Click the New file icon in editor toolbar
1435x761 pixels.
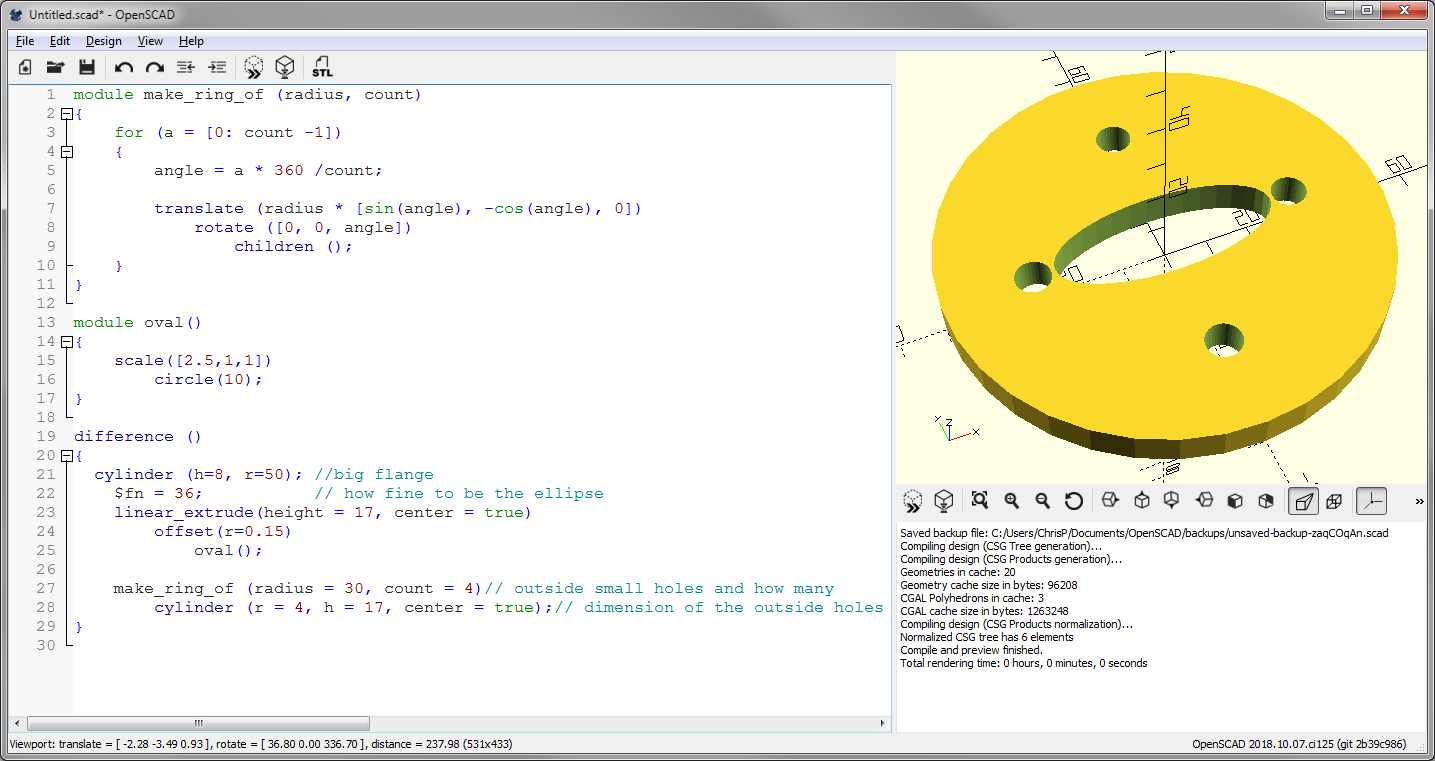click(x=26, y=67)
